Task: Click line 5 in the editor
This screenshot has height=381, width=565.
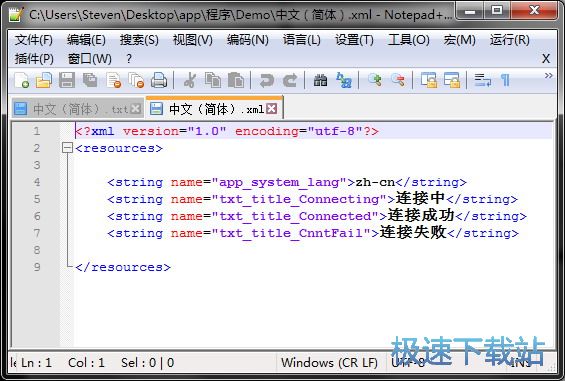Action: [x=312, y=199]
